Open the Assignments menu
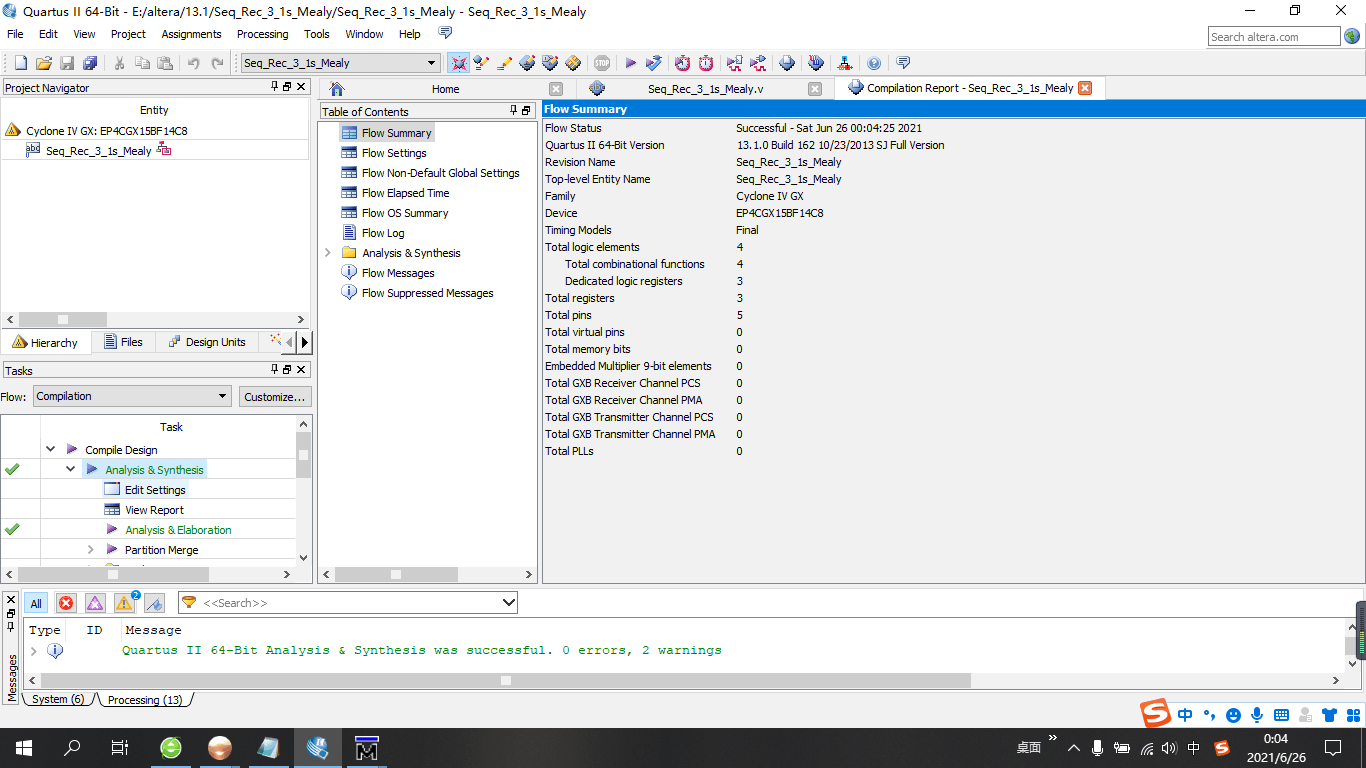Viewport: 1366px width, 768px height. 191,34
